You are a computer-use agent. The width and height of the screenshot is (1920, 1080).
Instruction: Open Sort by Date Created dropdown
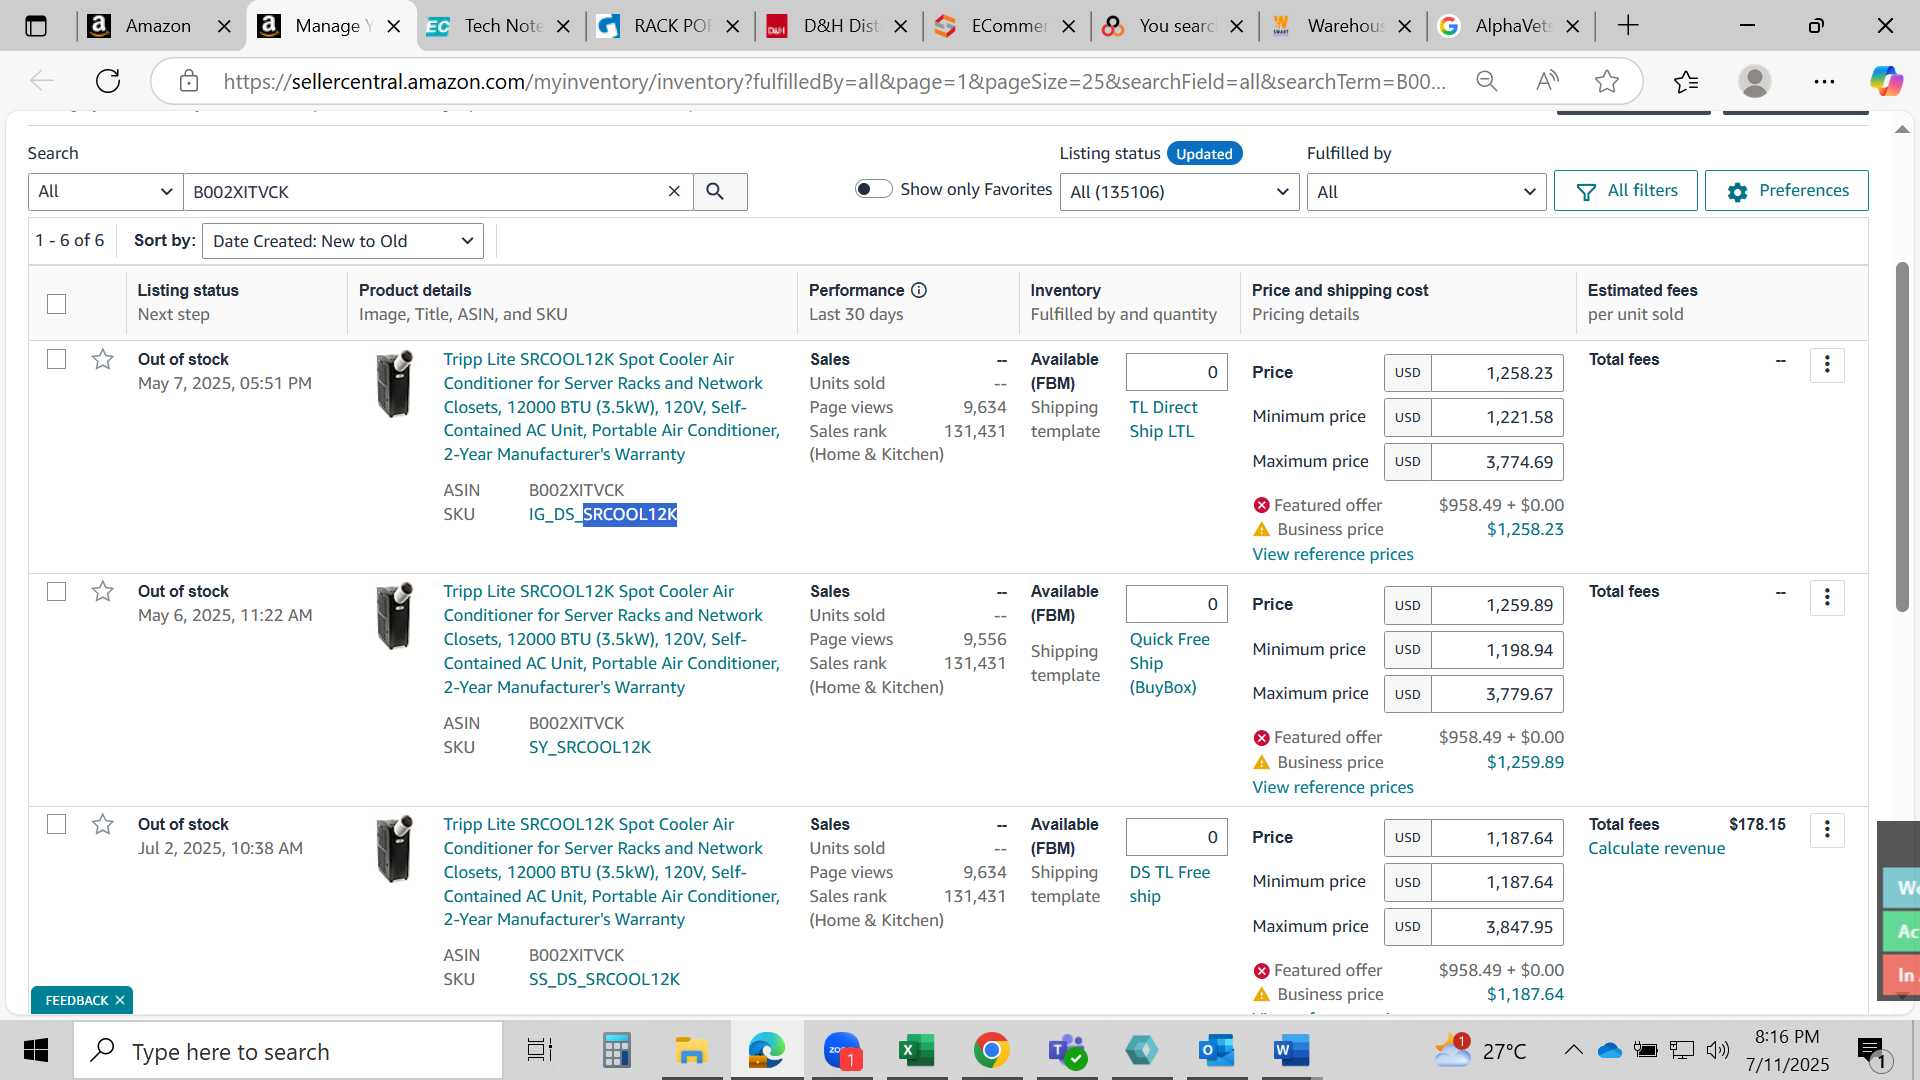pyautogui.click(x=343, y=241)
